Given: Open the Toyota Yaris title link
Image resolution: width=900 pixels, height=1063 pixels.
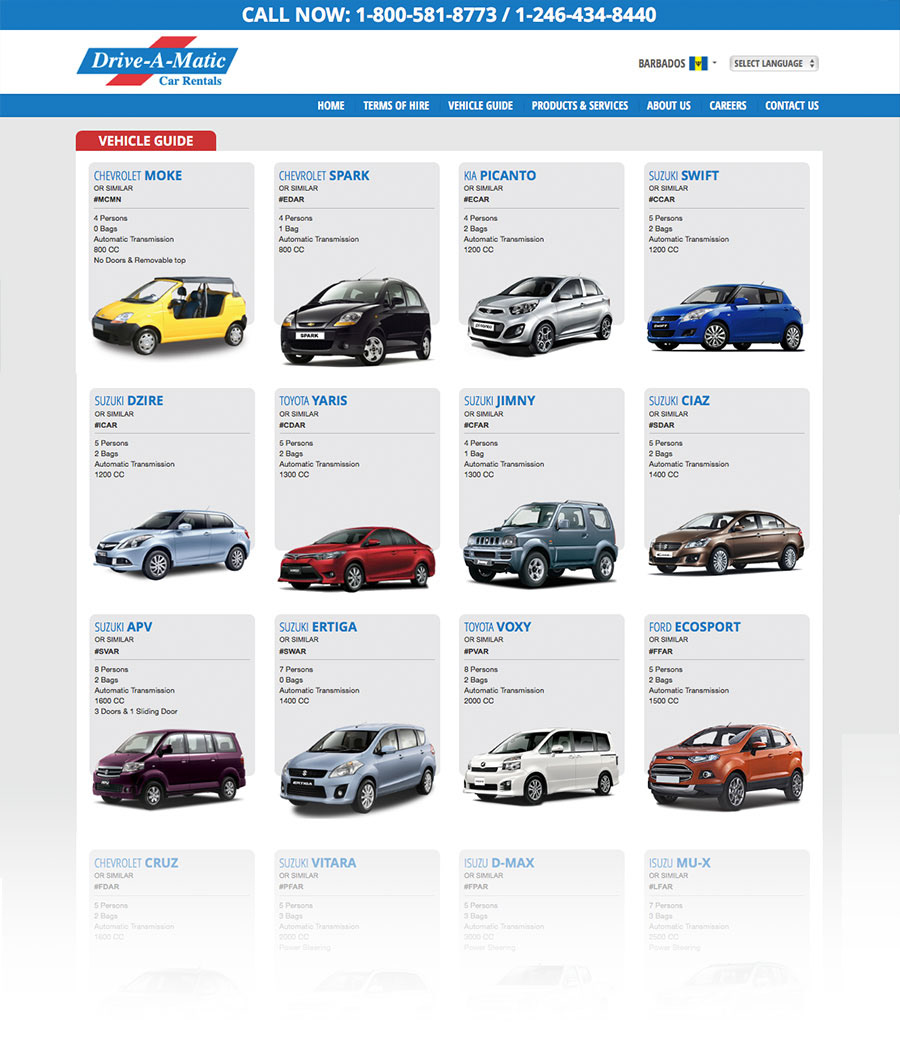Looking at the screenshot, I should [313, 401].
